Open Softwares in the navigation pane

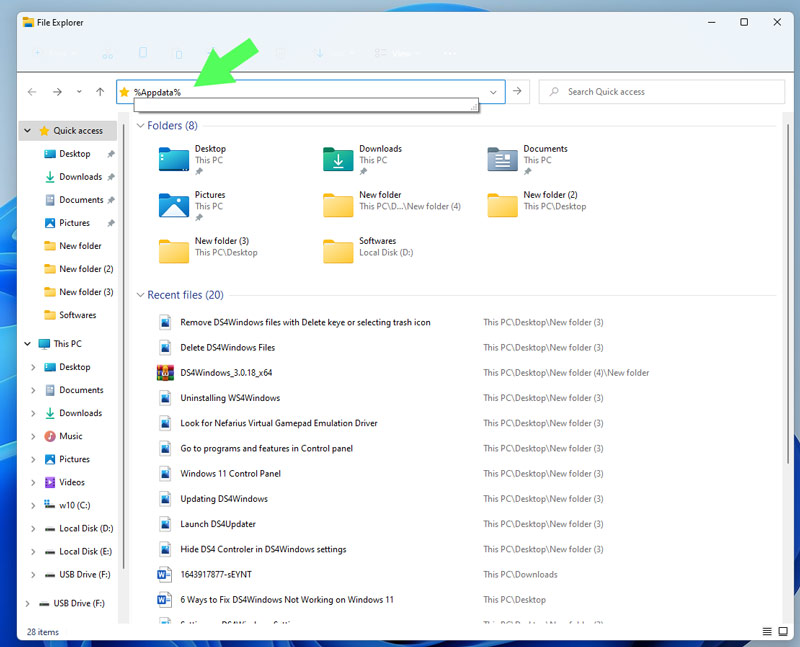pos(78,315)
